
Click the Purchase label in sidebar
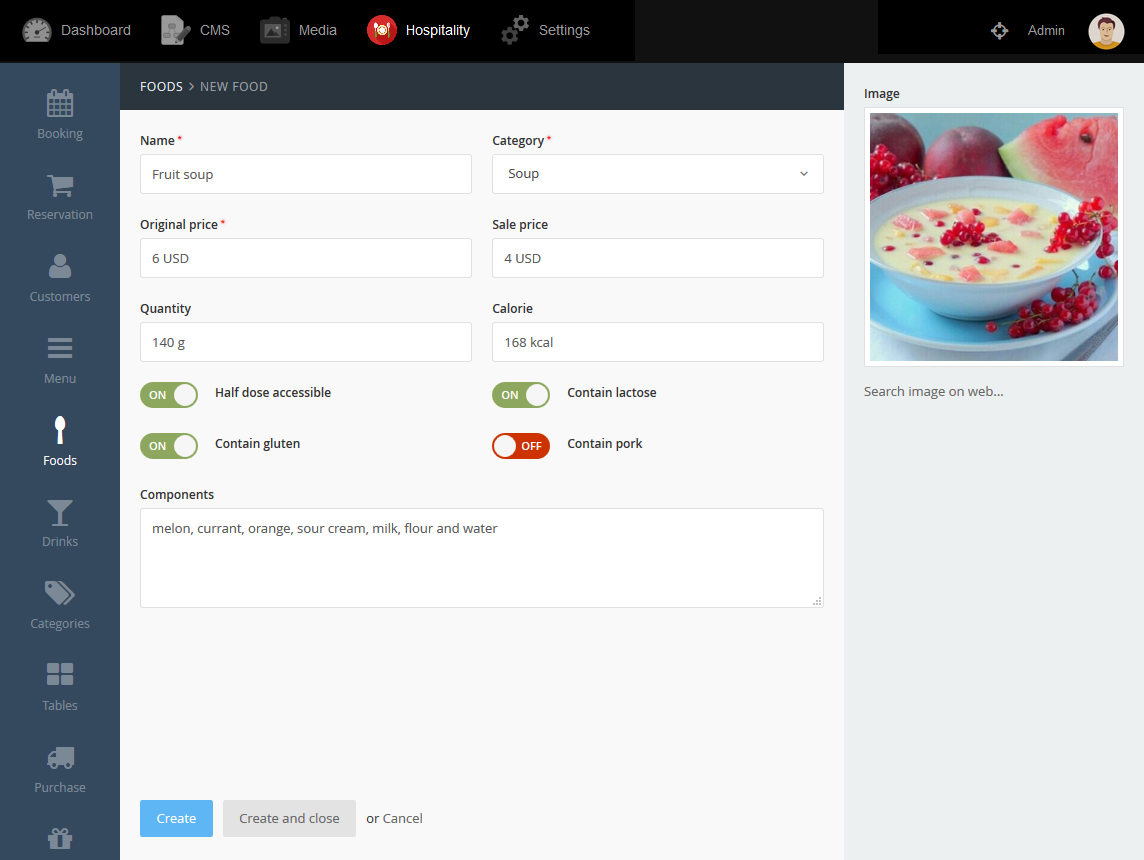(60, 787)
